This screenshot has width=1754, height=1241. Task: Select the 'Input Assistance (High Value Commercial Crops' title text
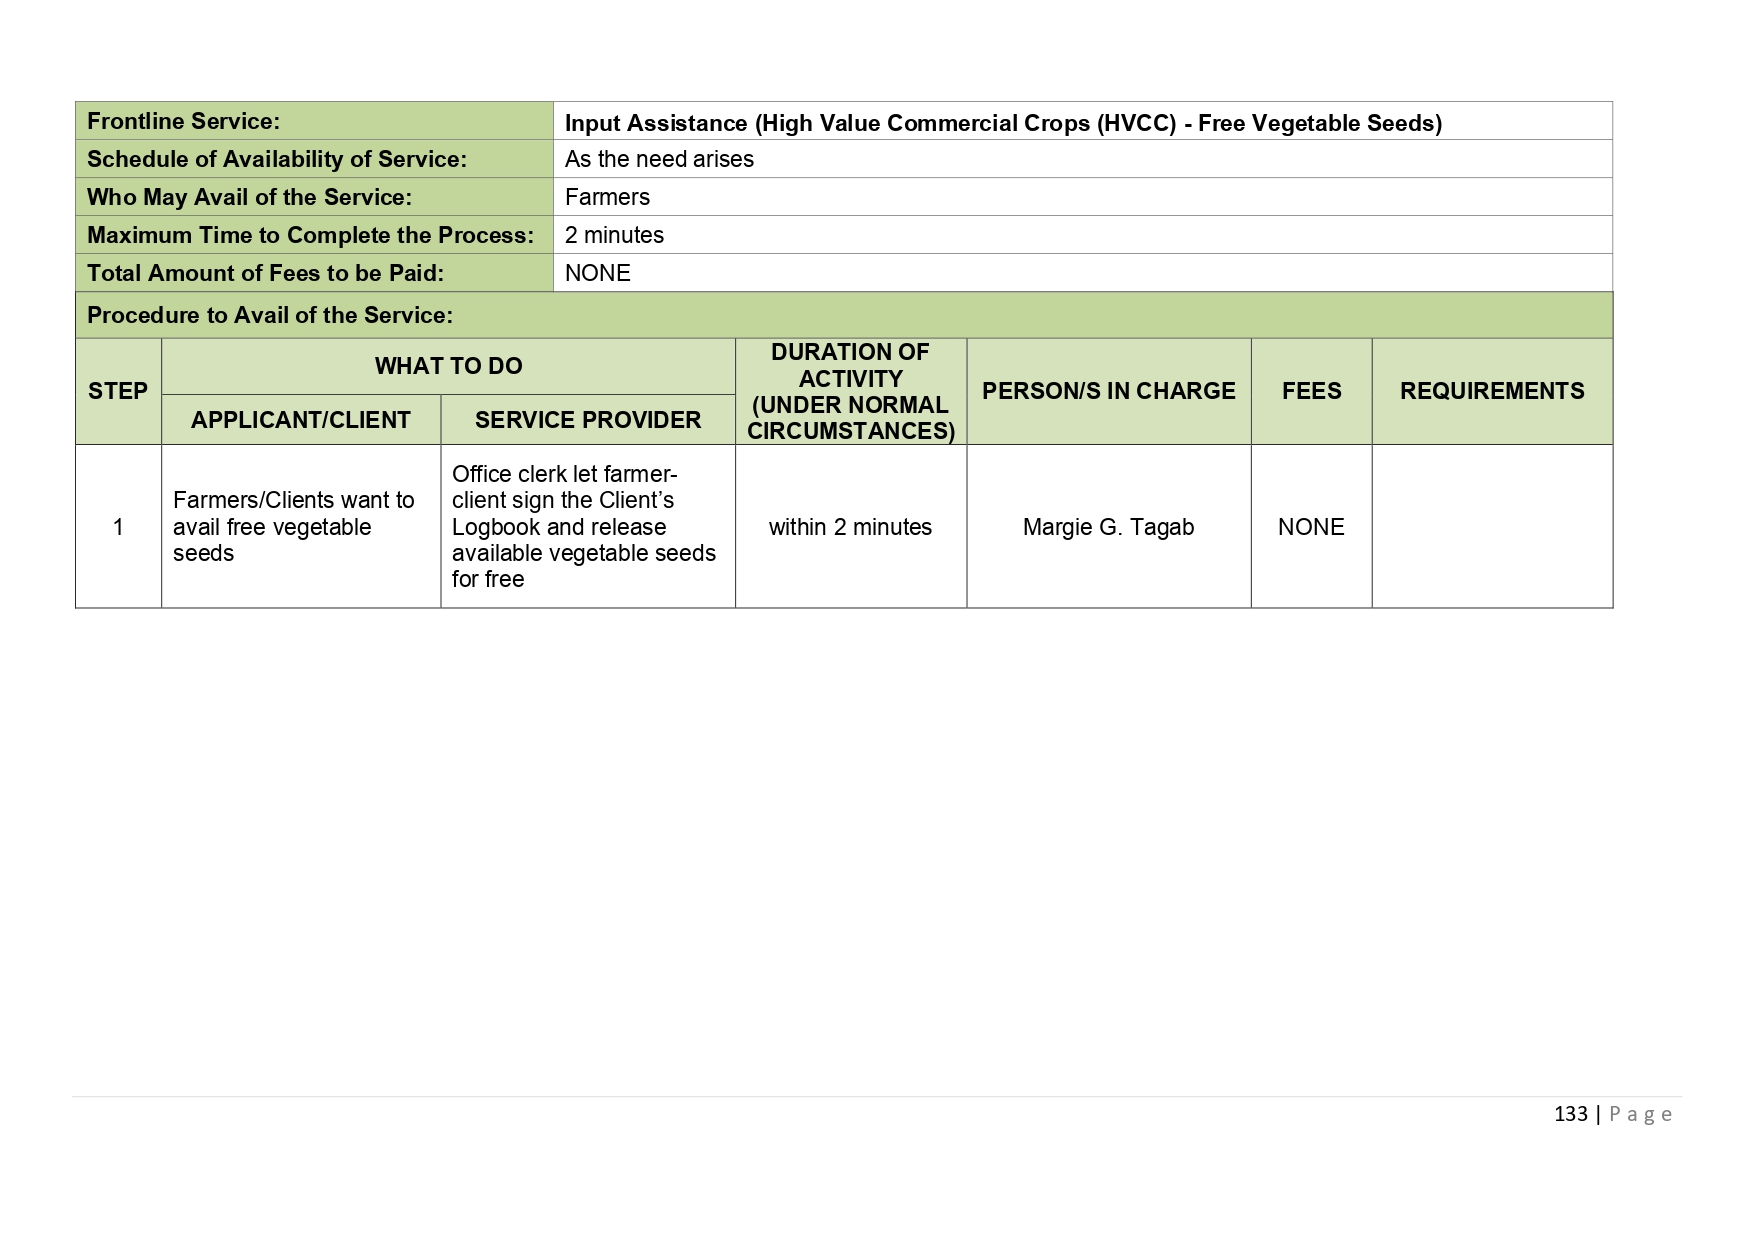(x=828, y=123)
